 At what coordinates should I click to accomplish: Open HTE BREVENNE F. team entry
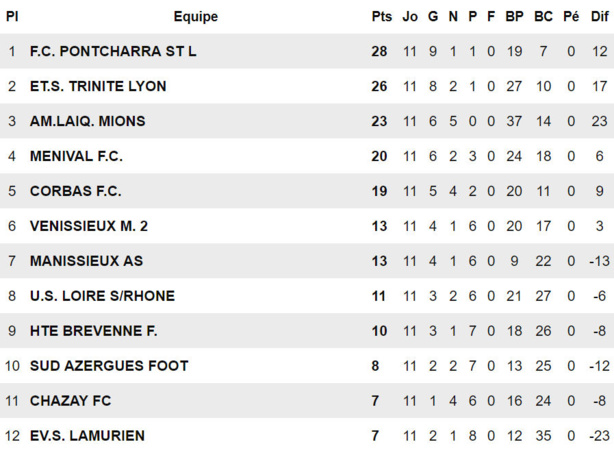tap(93, 331)
